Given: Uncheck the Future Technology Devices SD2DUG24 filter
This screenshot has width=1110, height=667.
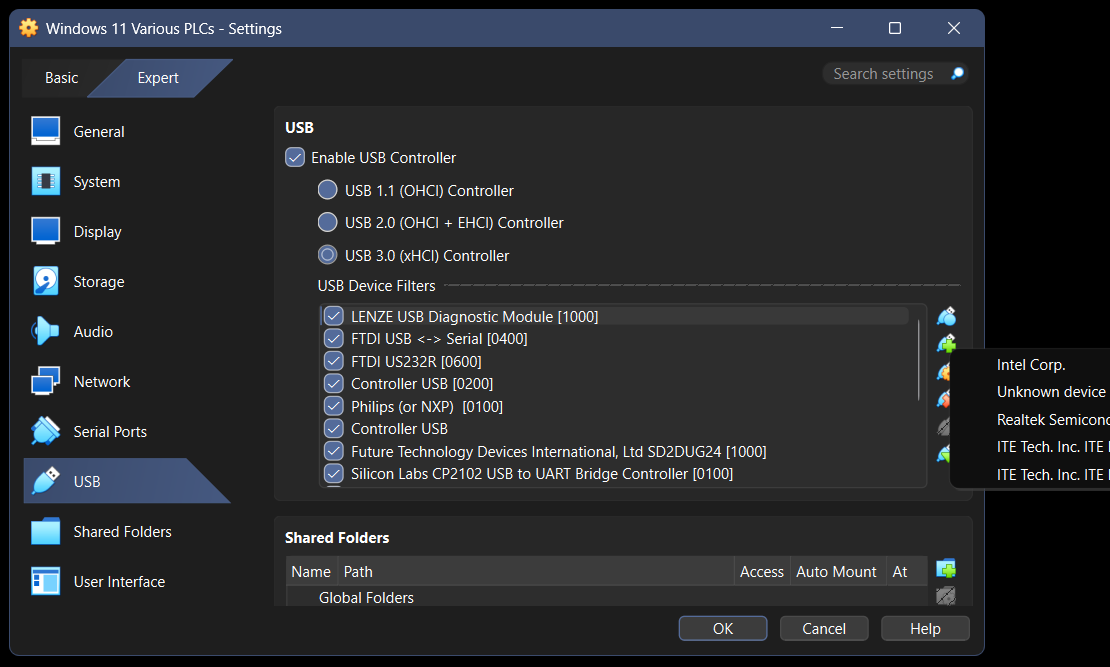Looking at the screenshot, I should point(333,451).
